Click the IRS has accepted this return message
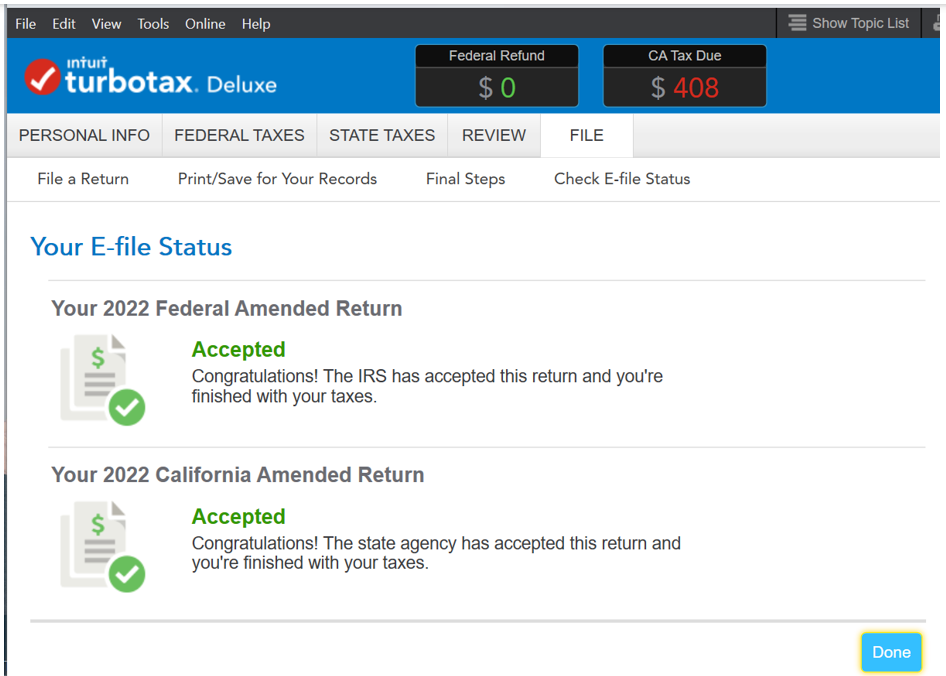Image resolution: width=946 pixels, height=676 pixels. click(427, 386)
